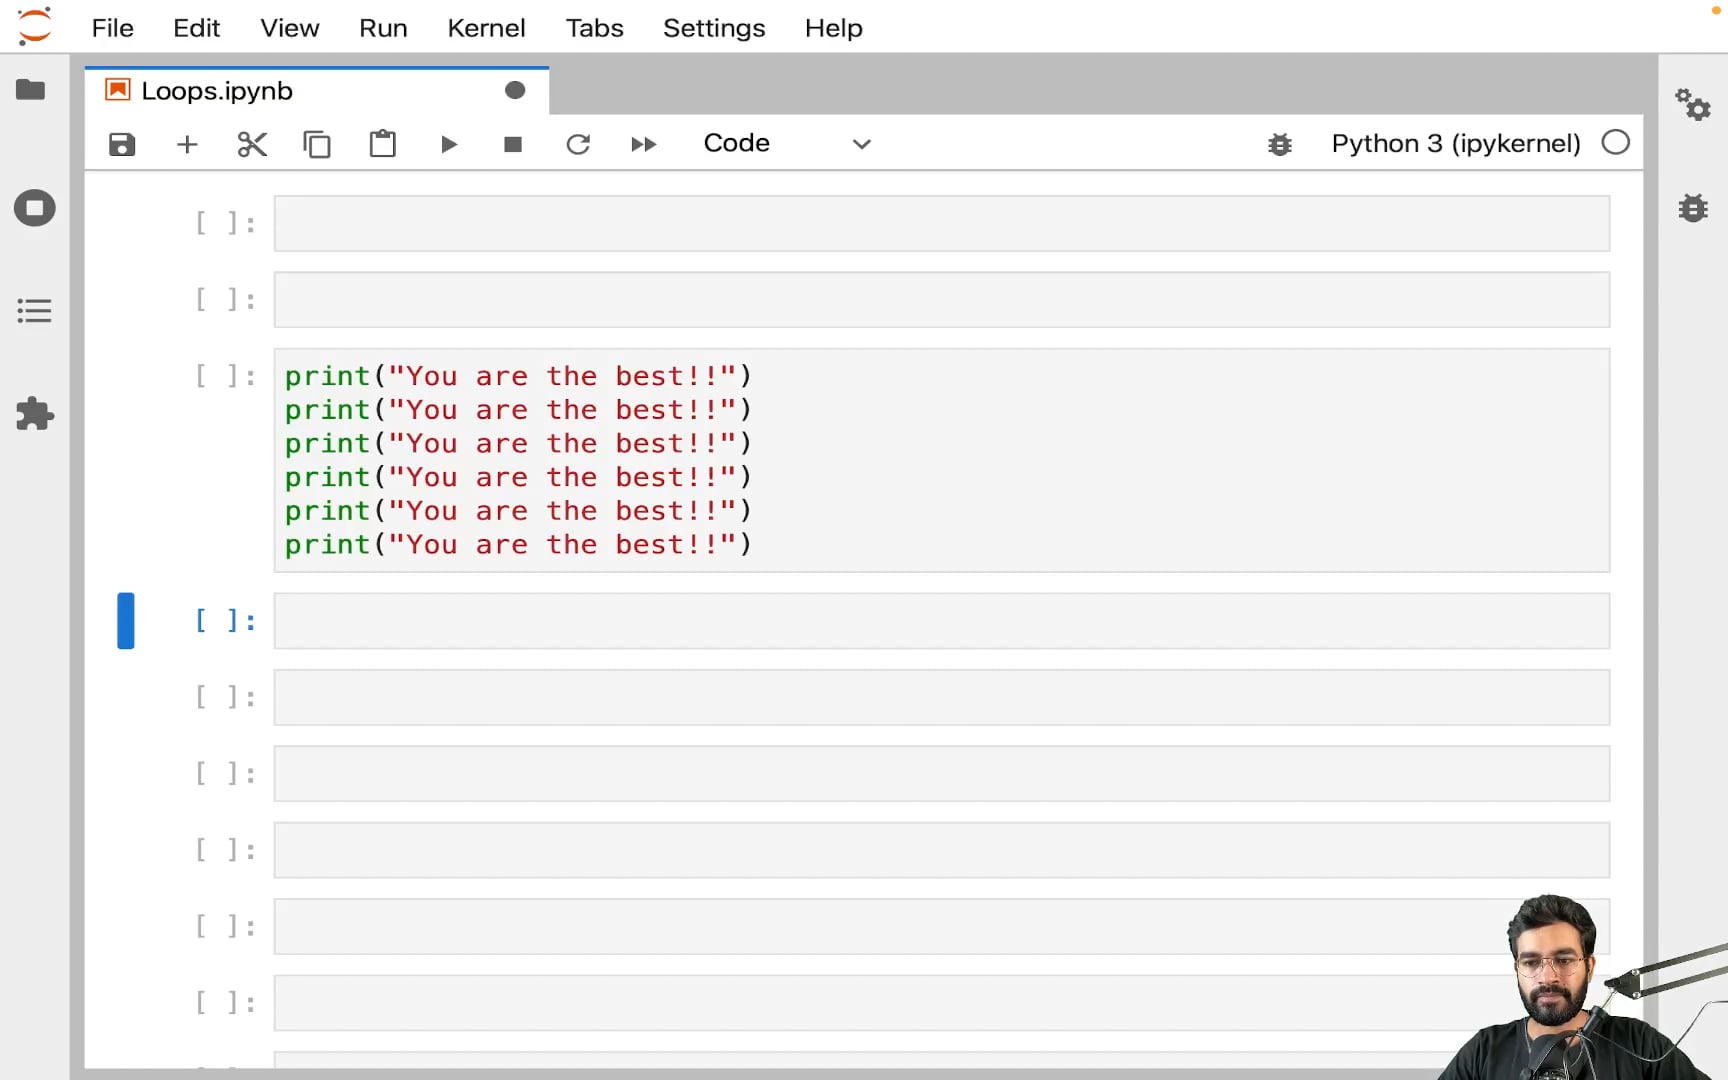Image resolution: width=1728 pixels, height=1080 pixels.
Task: Interrupt the kernel with the stop icon
Action: (513, 144)
